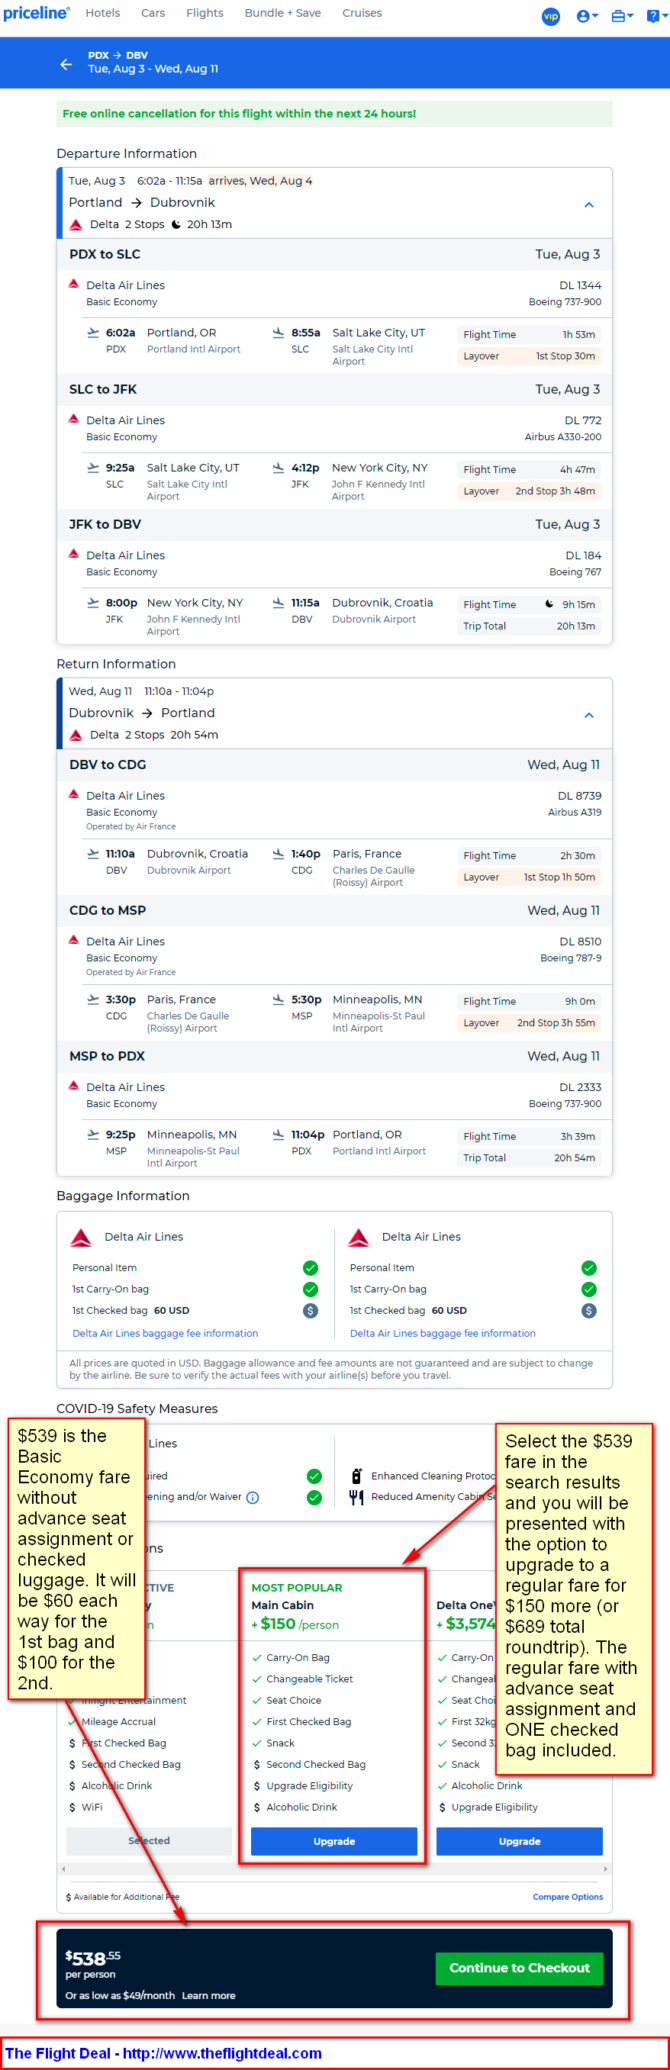
Task: Open the My Trips briefcase menu
Action: coord(622,16)
